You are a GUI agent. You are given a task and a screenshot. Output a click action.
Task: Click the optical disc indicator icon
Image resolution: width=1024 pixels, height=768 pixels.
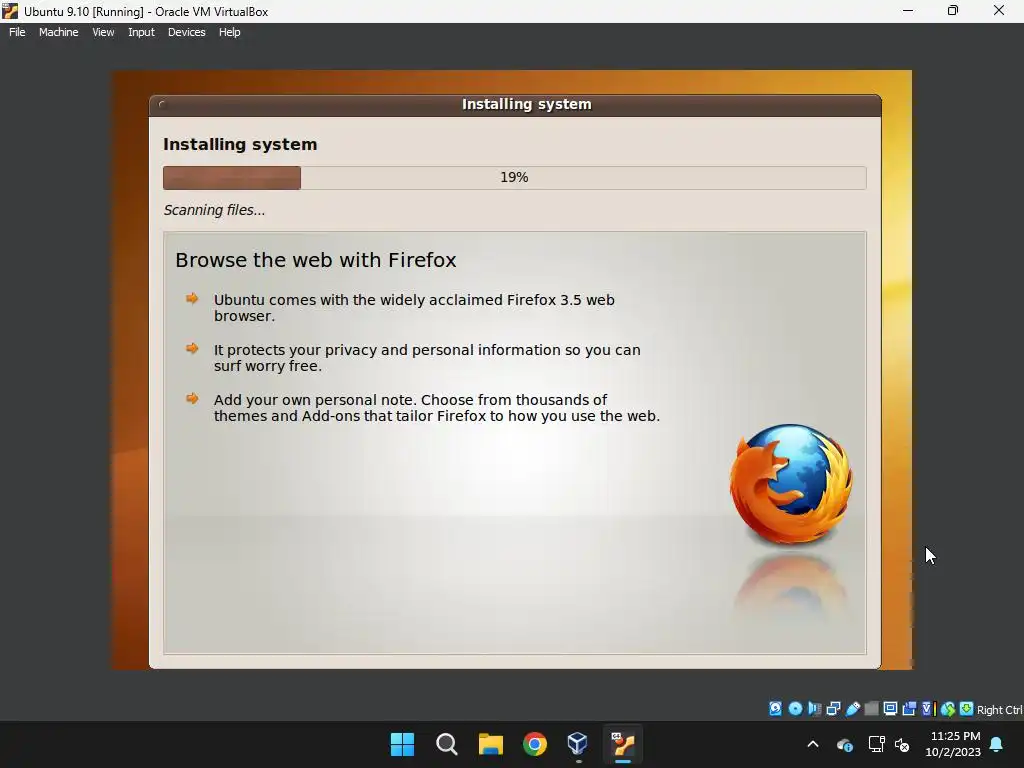click(795, 709)
